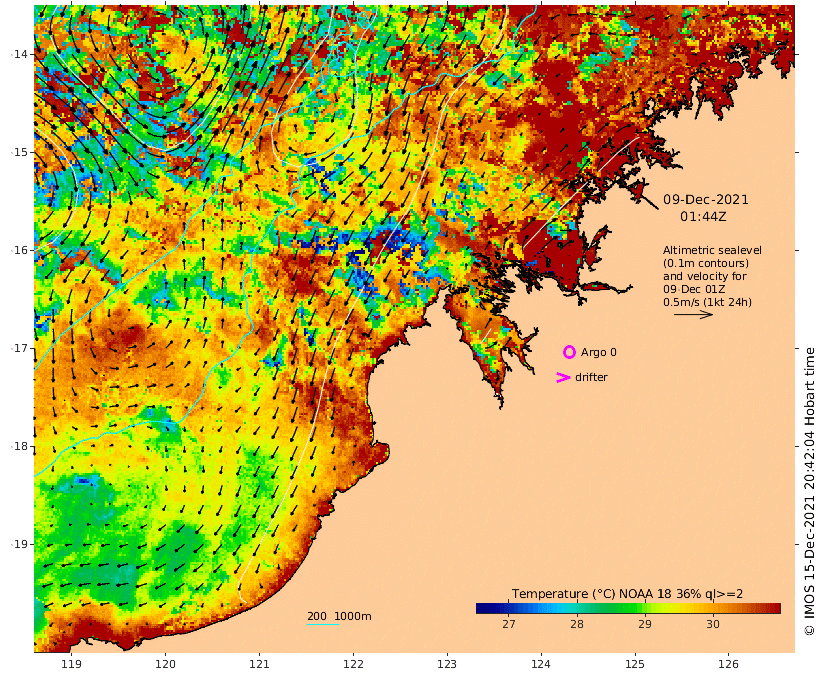Click the latitude '-19' axis label
820x680 pixels.
tap(19, 544)
